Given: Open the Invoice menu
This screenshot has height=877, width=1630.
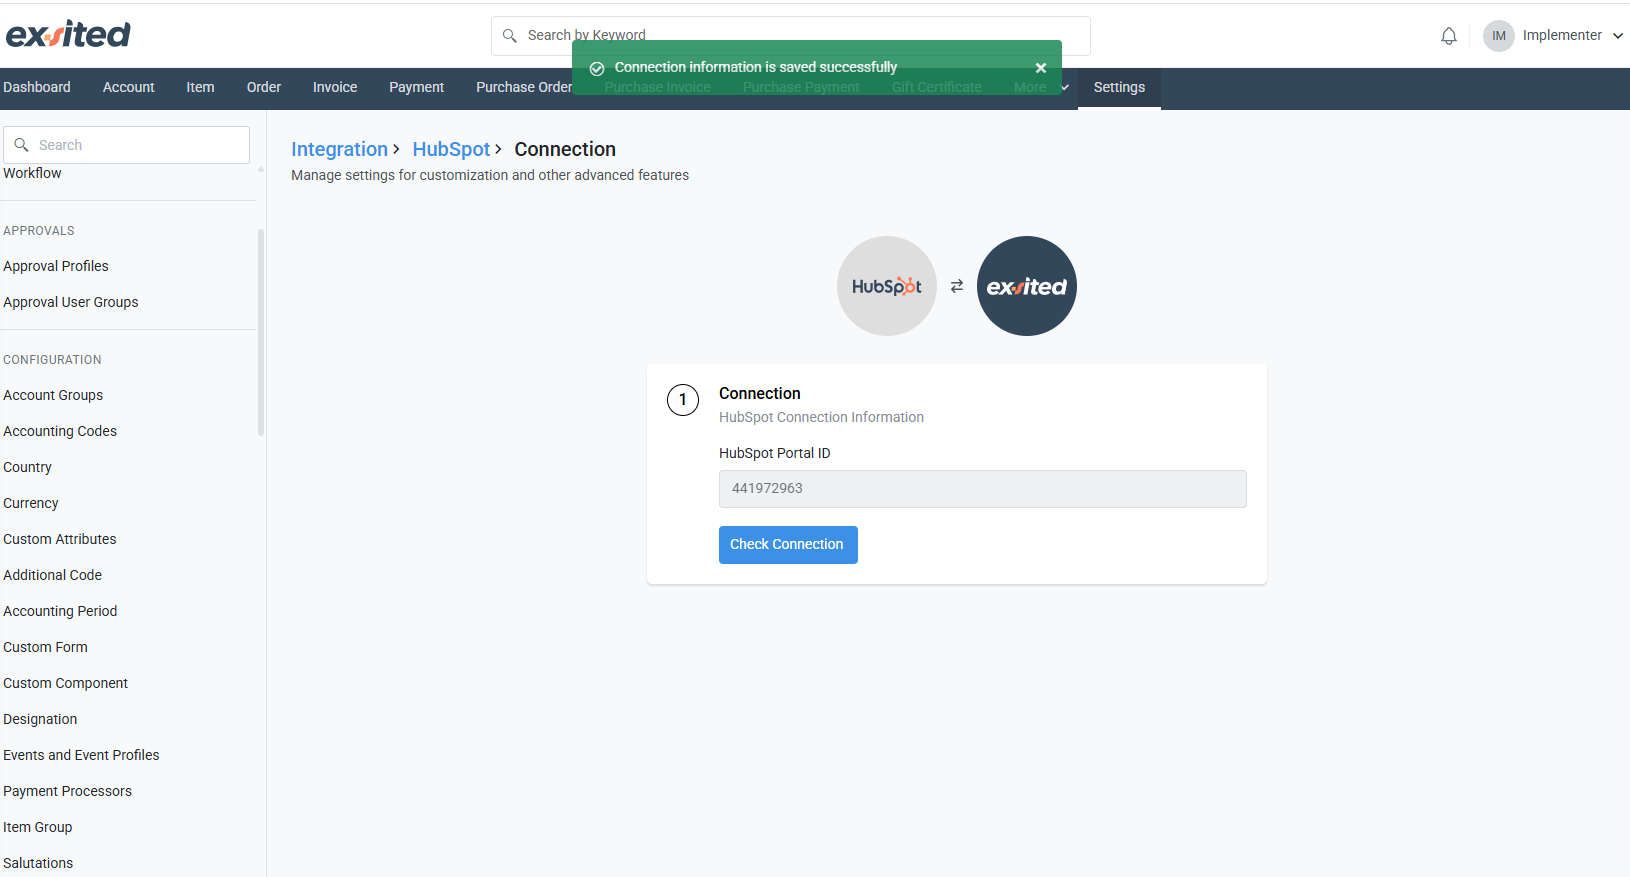Looking at the screenshot, I should coord(335,87).
